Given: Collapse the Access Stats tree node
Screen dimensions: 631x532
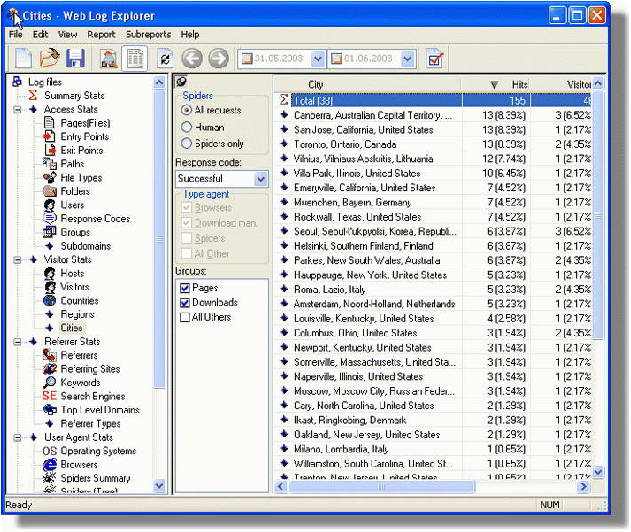Looking at the screenshot, I should 17,109.
